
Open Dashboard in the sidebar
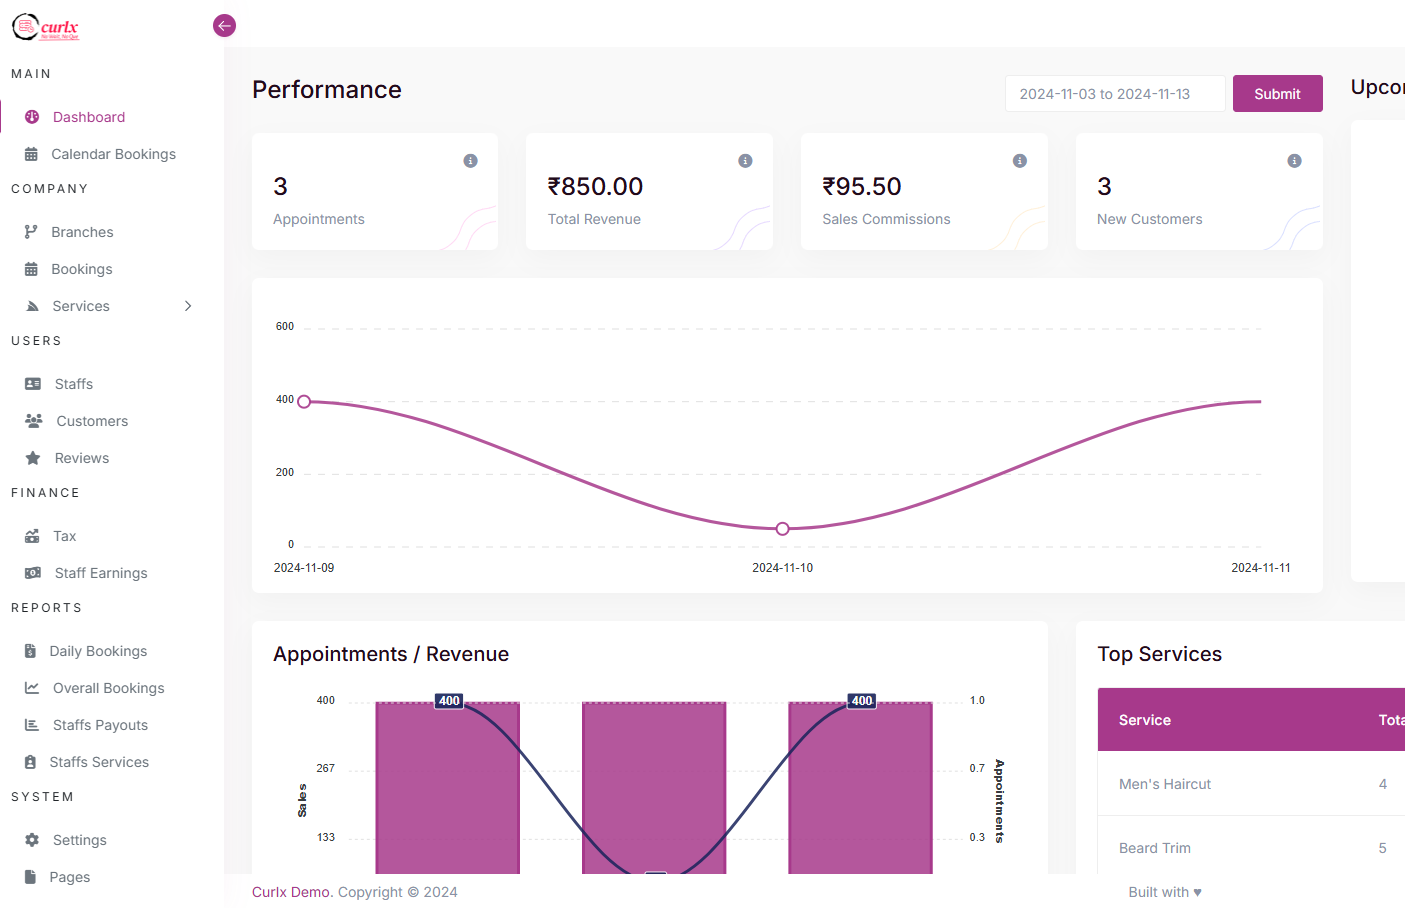[x=89, y=117]
